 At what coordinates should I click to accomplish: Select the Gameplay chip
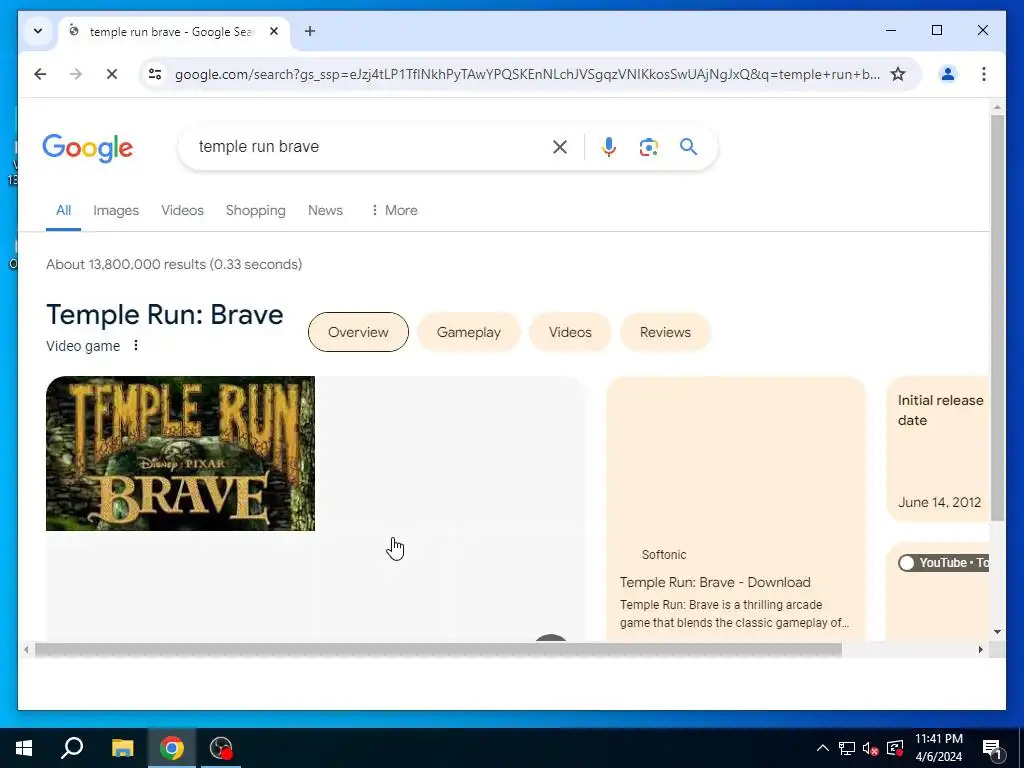coord(468,332)
